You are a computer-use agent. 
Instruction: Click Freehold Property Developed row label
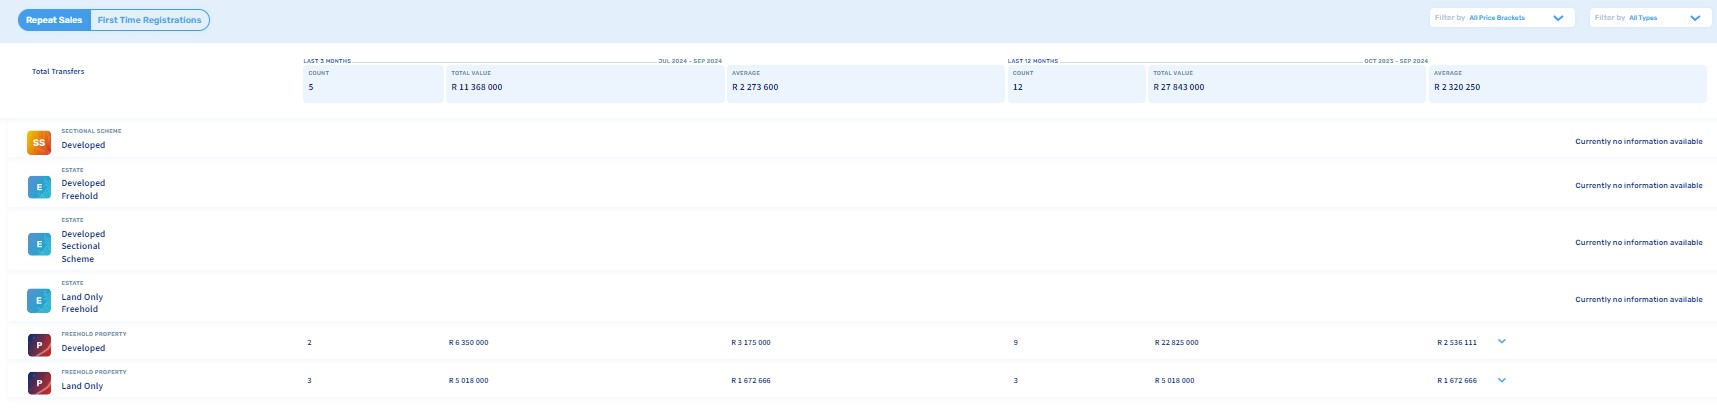pos(83,348)
